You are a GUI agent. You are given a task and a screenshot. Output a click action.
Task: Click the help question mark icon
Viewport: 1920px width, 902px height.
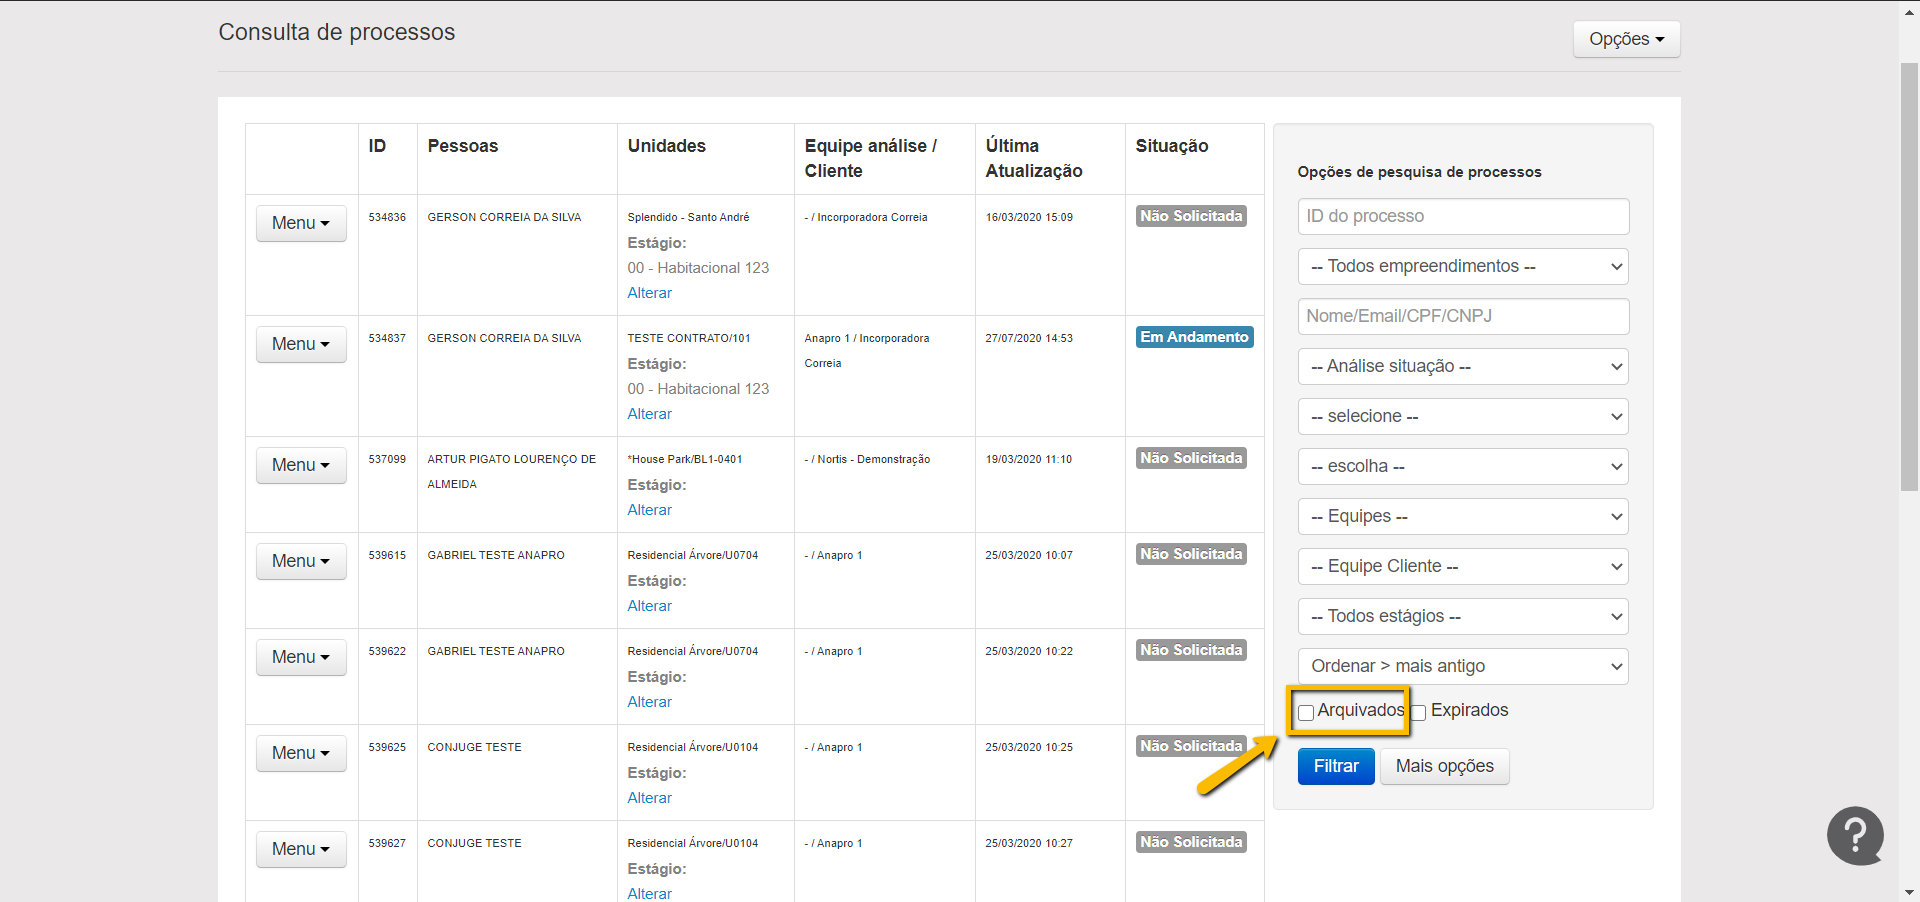[x=1855, y=835]
